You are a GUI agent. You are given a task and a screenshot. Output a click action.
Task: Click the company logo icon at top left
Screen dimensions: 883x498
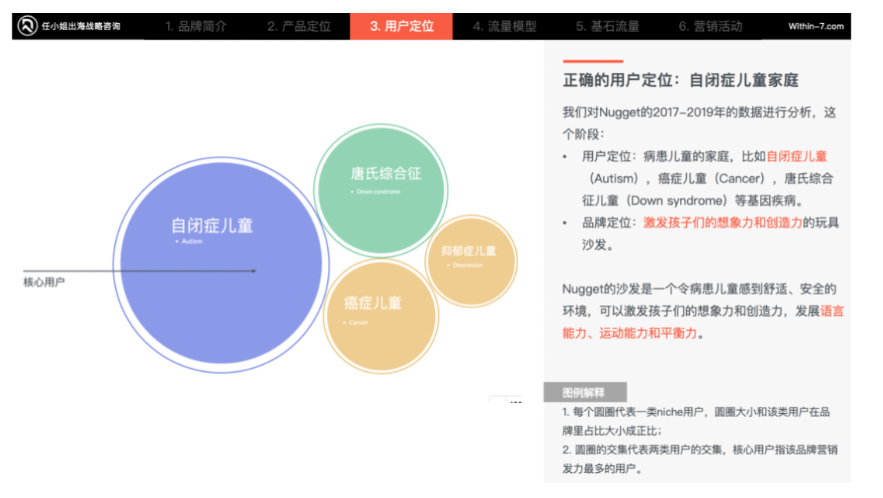[x=28, y=26]
